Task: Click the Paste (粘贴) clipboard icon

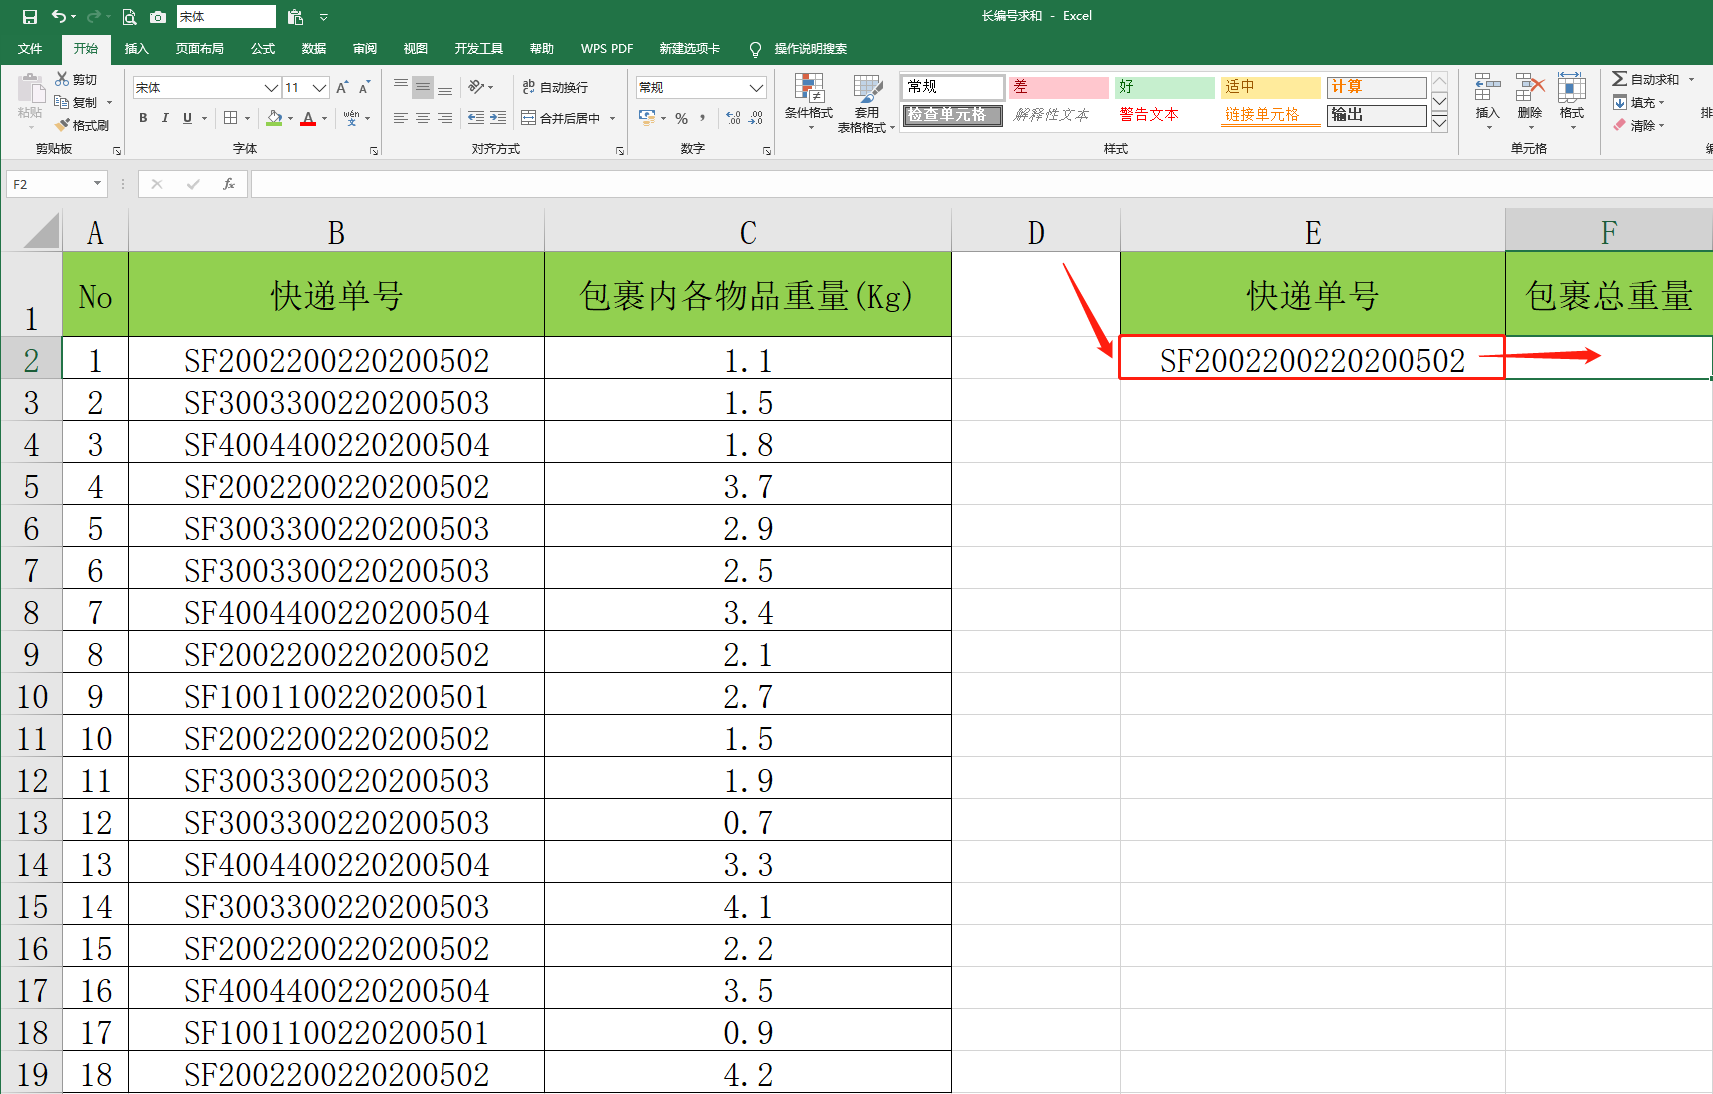Action: pos(30,90)
